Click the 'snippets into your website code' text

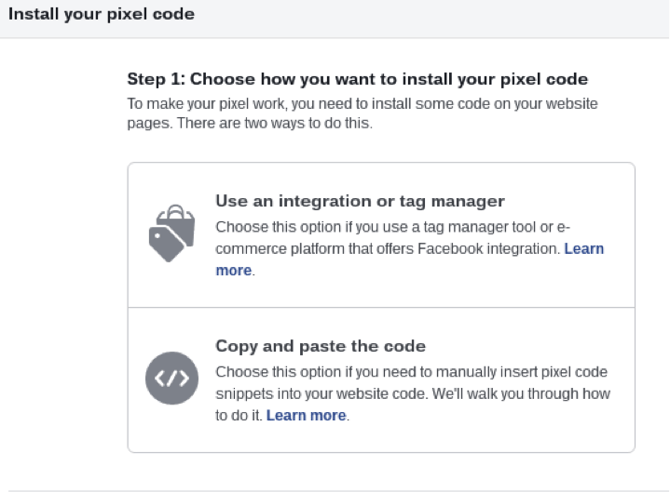tap(320, 393)
